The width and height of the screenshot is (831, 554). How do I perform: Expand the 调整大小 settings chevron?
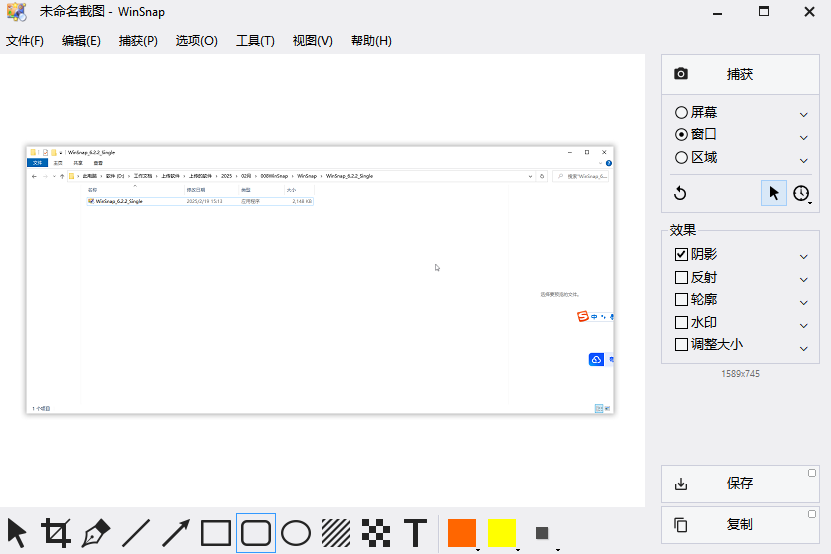pos(803,348)
